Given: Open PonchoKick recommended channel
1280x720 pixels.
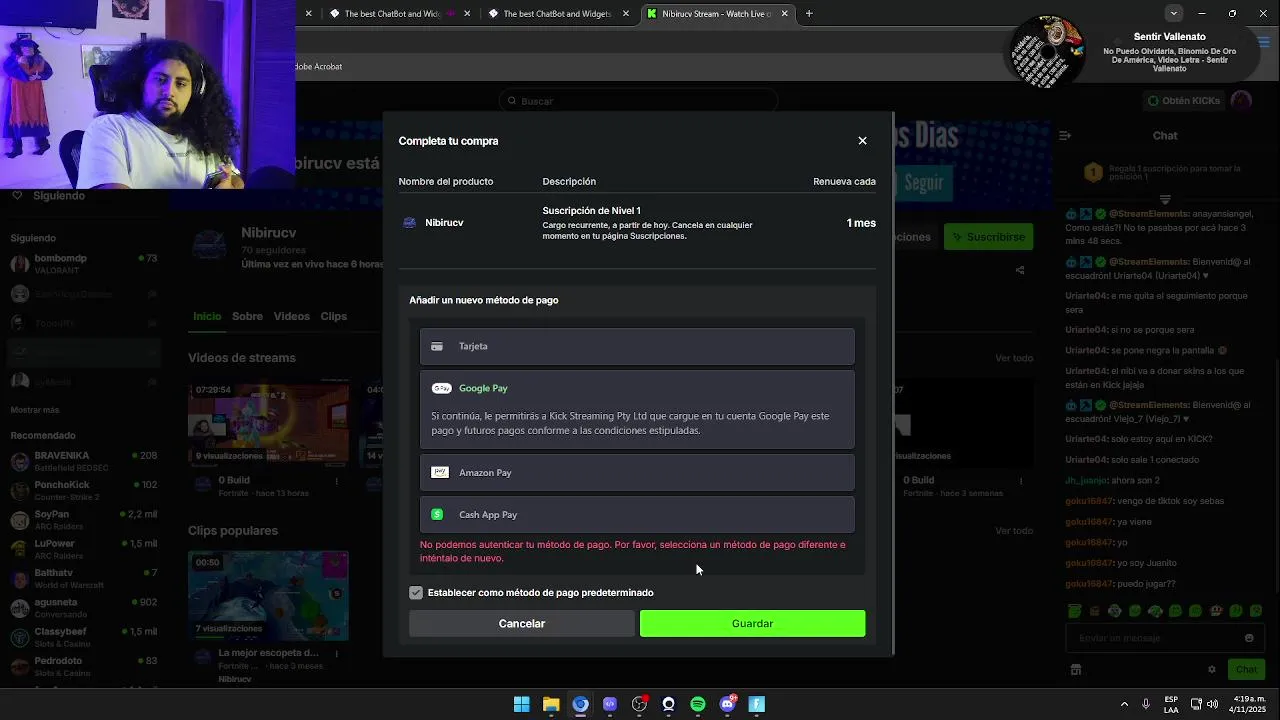Looking at the screenshot, I should click(85, 490).
